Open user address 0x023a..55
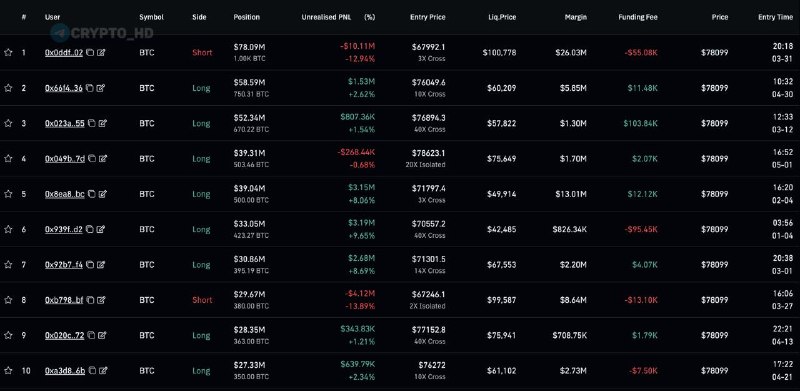The image size is (800, 391). pos(65,123)
